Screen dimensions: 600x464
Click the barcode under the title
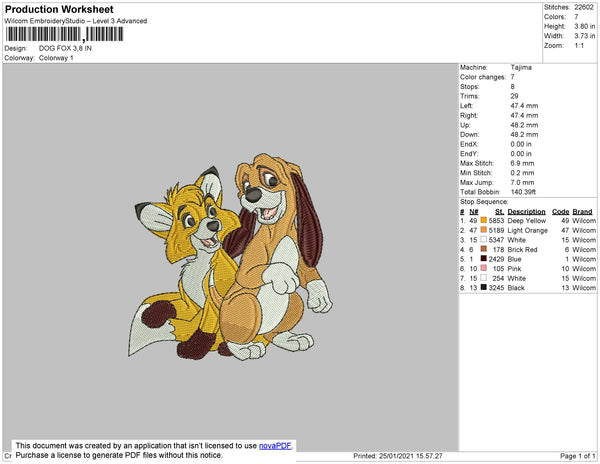coord(64,34)
